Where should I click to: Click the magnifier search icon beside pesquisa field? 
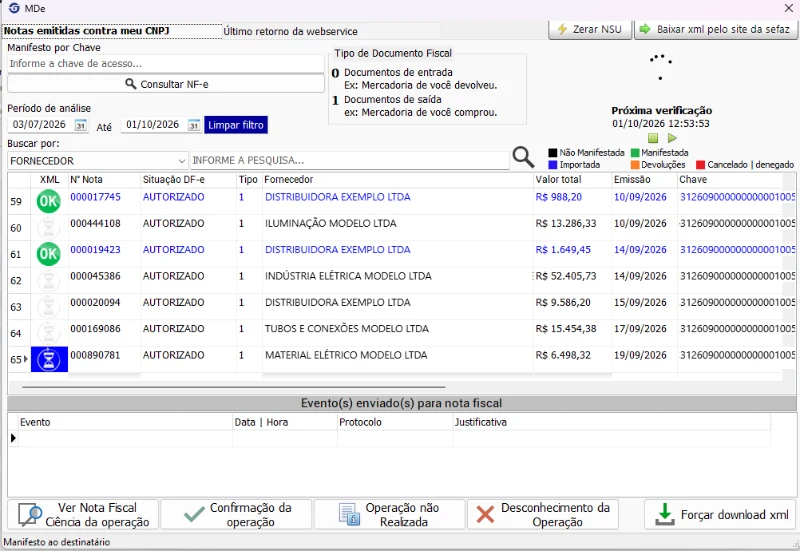click(x=523, y=157)
